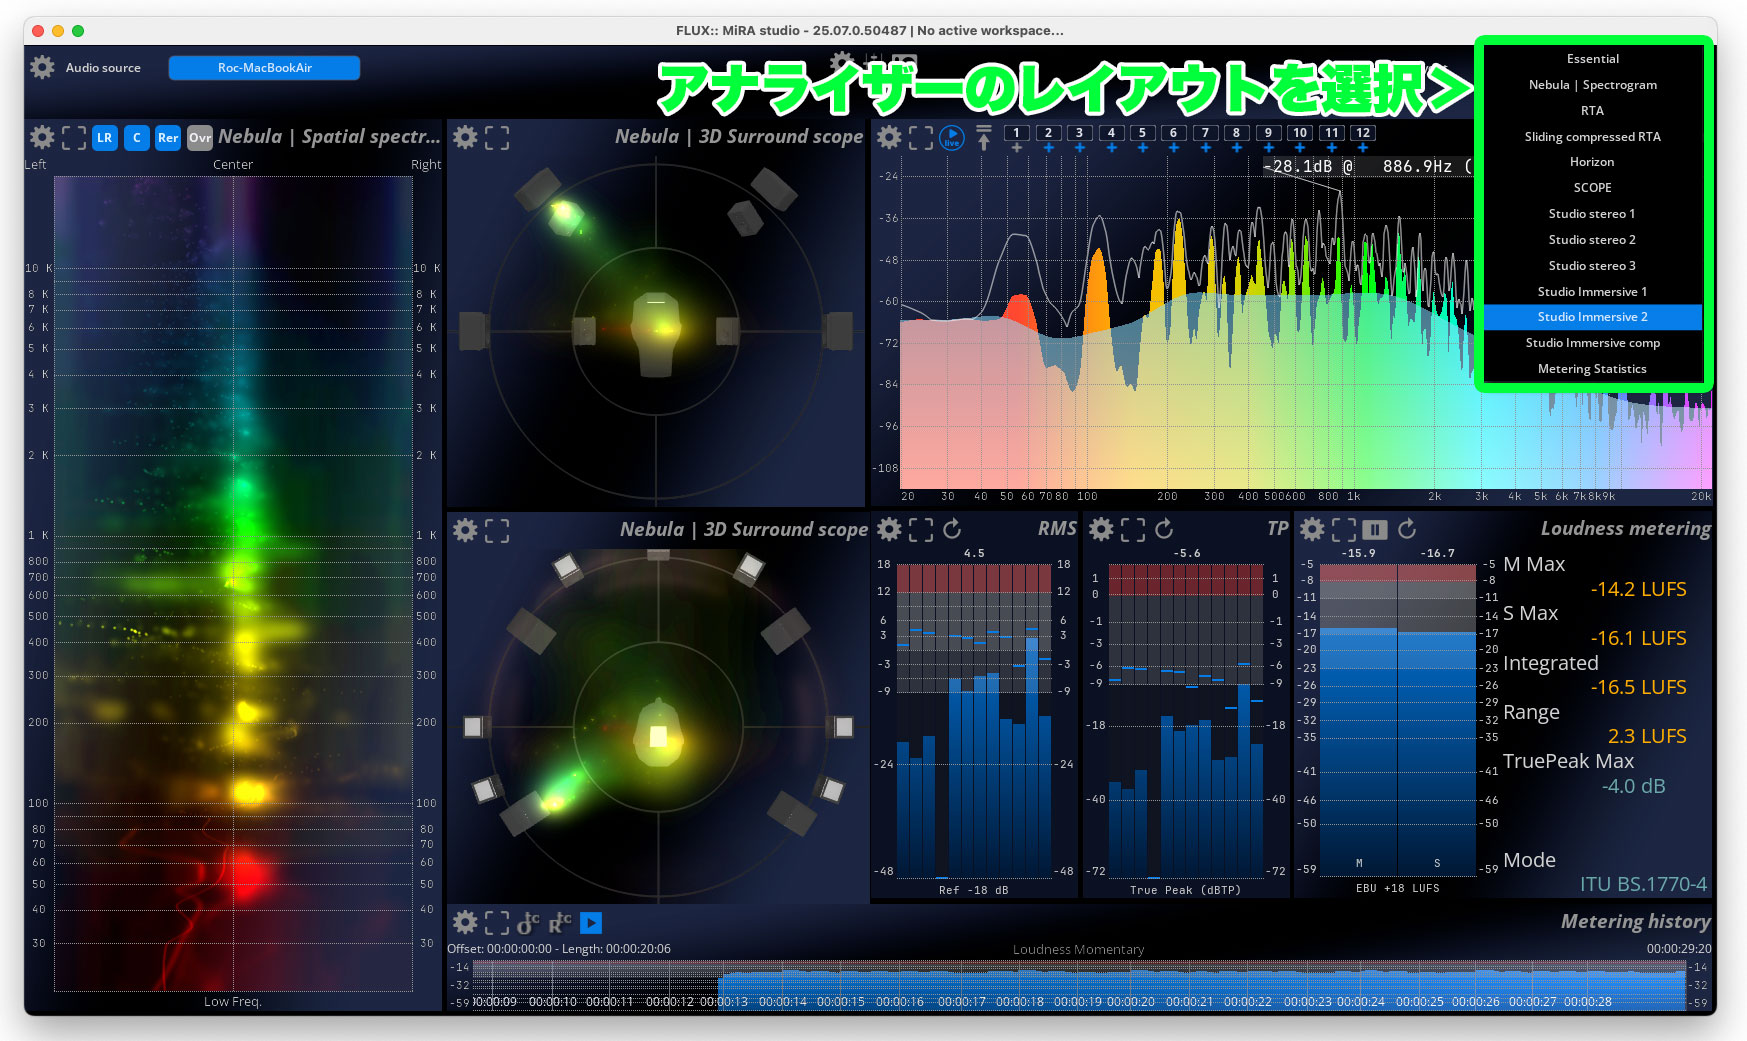Play the Metering history
Image resolution: width=1747 pixels, height=1041 pixels.
tap(591, 923)
